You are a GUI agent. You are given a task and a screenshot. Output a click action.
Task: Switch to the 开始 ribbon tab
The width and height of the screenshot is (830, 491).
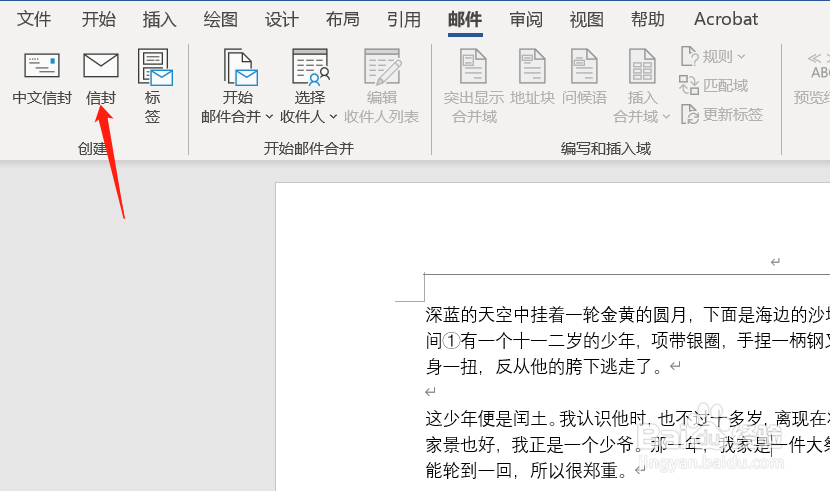point(98,20)
